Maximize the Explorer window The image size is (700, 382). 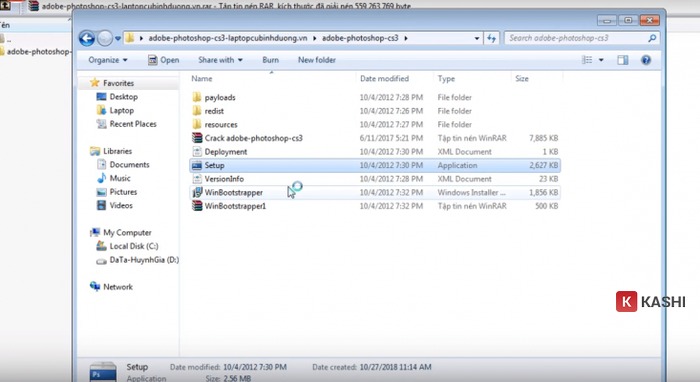tap(628, 20)
